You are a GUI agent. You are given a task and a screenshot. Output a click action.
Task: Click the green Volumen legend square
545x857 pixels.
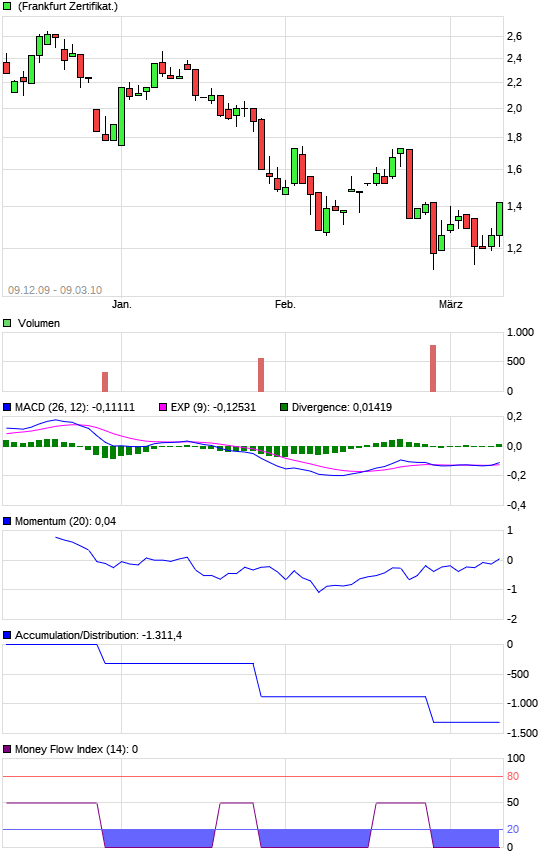pyautogui.click(x=7, y=323)
